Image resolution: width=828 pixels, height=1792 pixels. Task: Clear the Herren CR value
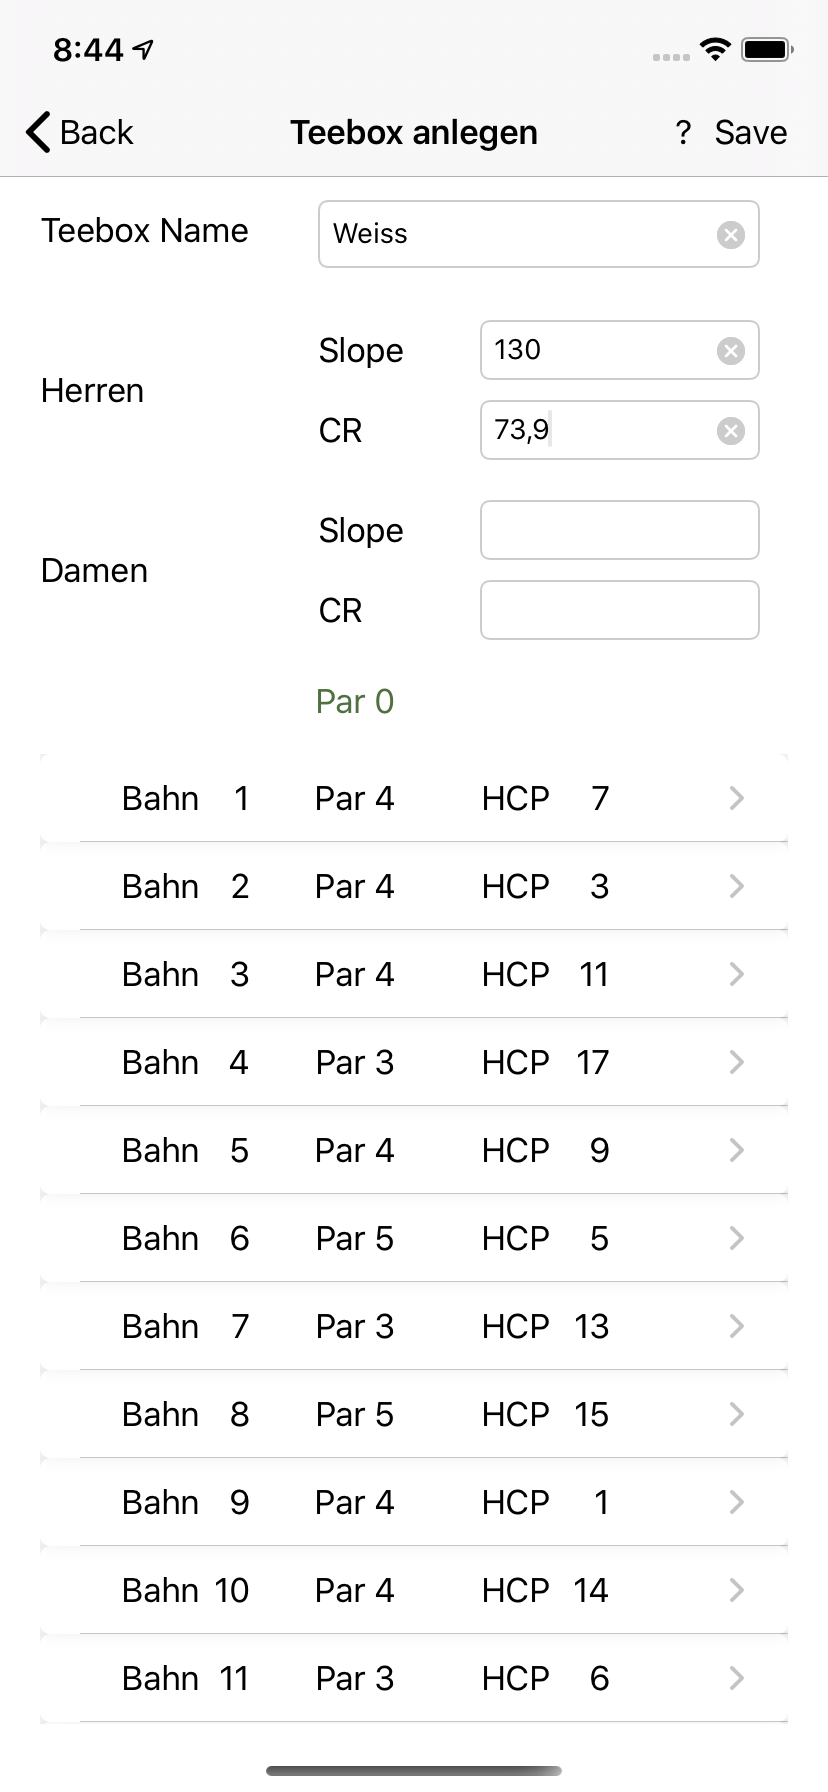tap(731, 431)
